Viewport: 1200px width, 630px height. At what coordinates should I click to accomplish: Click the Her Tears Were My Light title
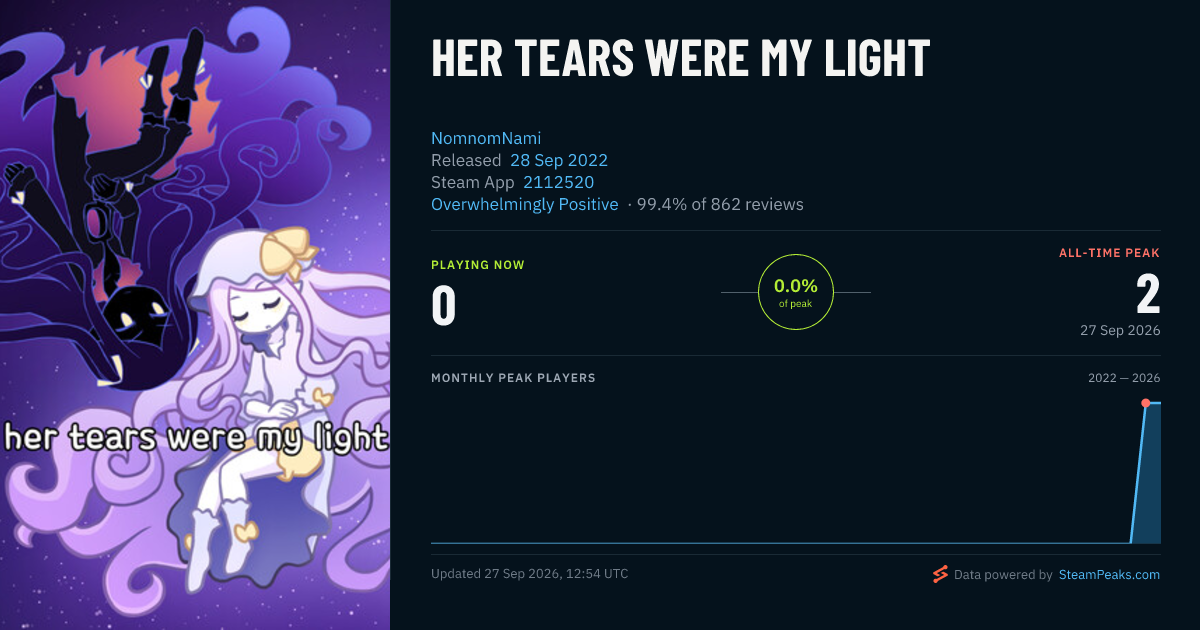[x=680, y=59]
